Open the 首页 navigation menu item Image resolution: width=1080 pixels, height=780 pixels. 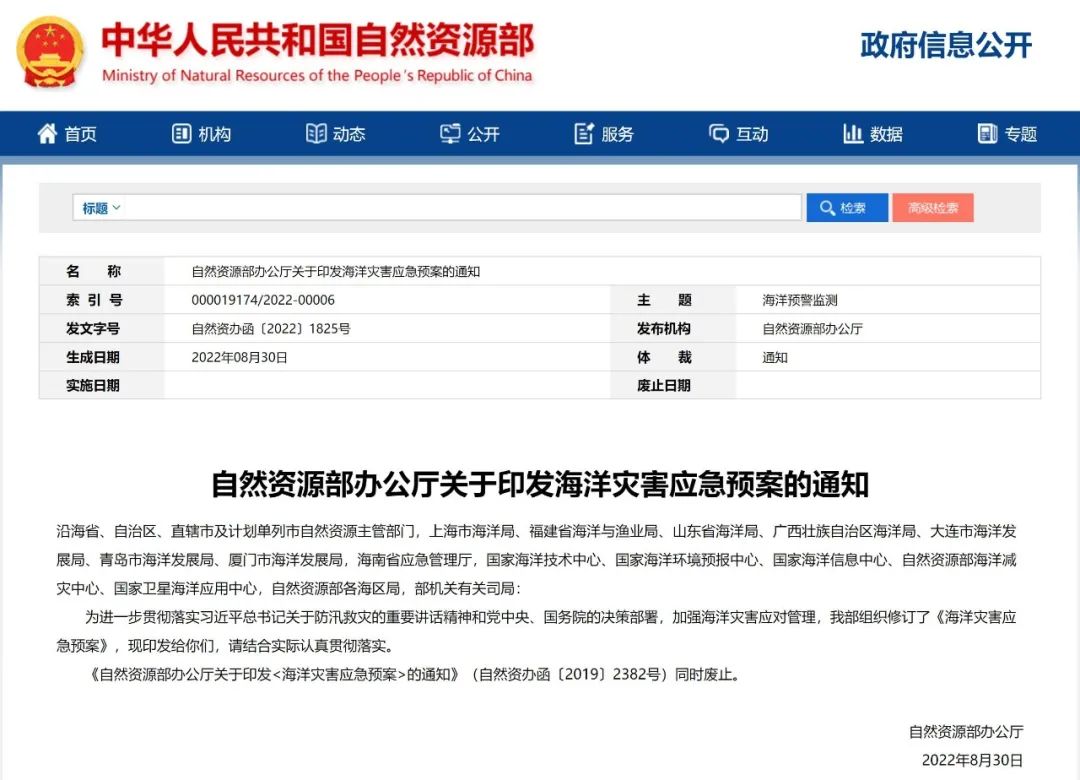81,134
